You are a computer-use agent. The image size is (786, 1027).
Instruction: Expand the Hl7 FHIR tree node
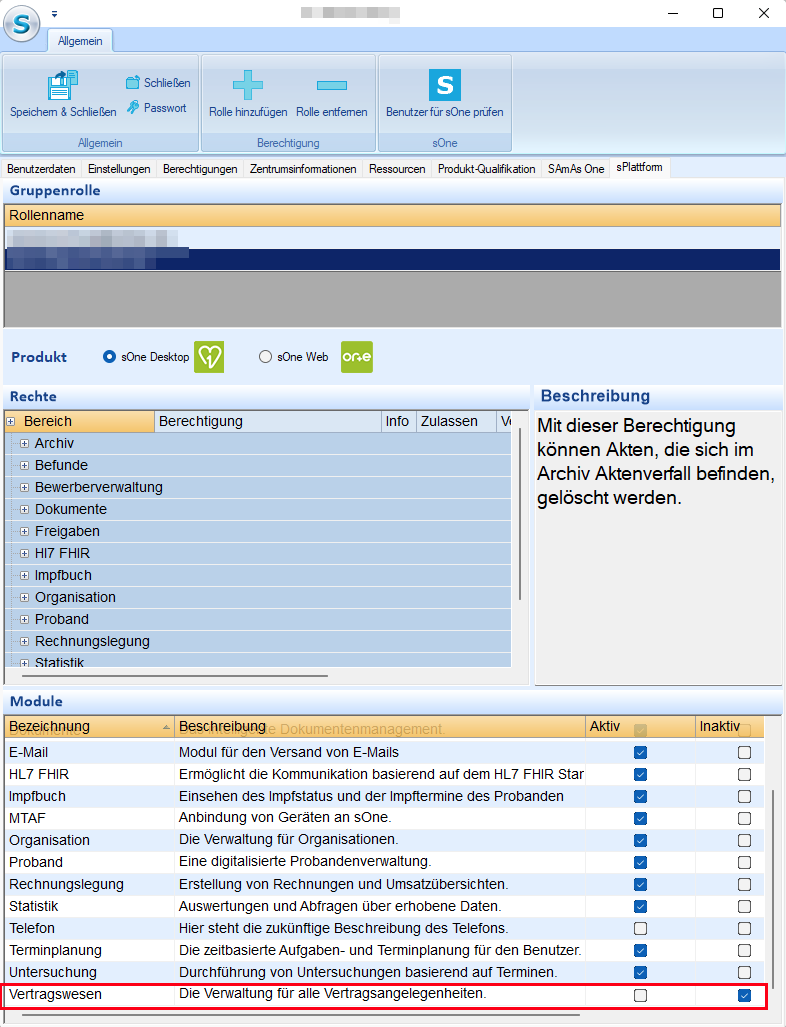(24, 553)
